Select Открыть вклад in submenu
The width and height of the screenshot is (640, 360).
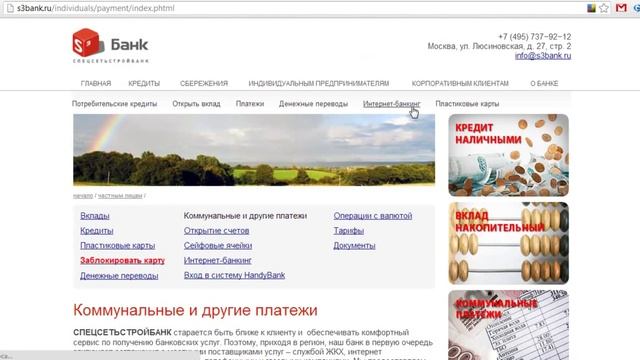(196, 104)
